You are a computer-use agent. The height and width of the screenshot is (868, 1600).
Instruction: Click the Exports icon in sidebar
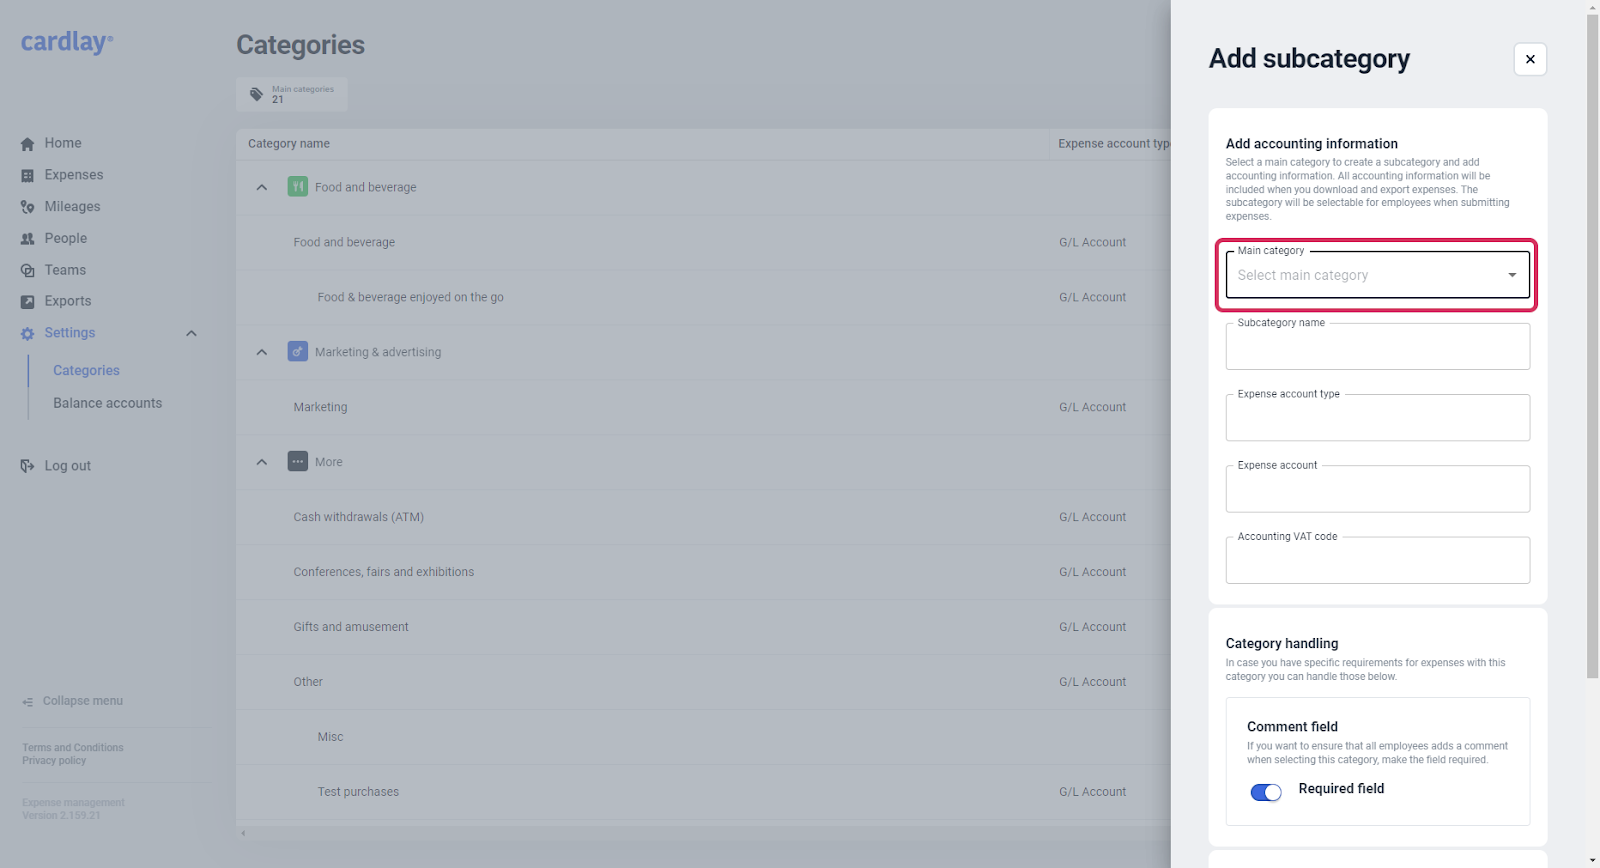28,302
